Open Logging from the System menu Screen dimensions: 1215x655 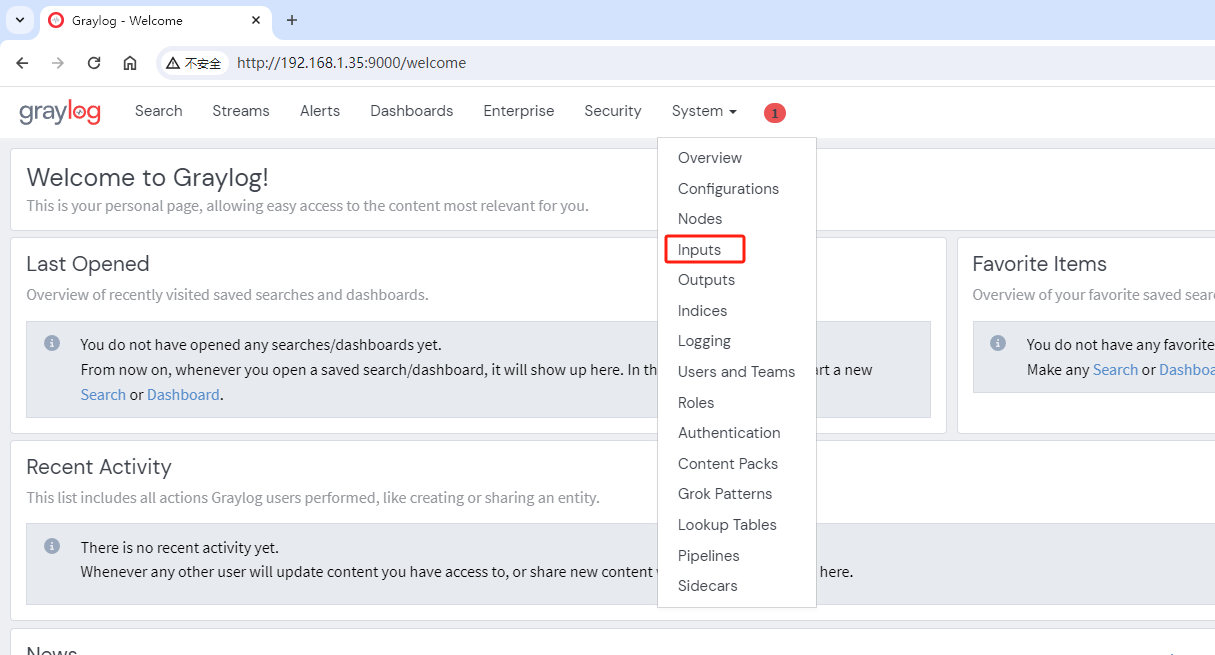[x=704, y=341]
